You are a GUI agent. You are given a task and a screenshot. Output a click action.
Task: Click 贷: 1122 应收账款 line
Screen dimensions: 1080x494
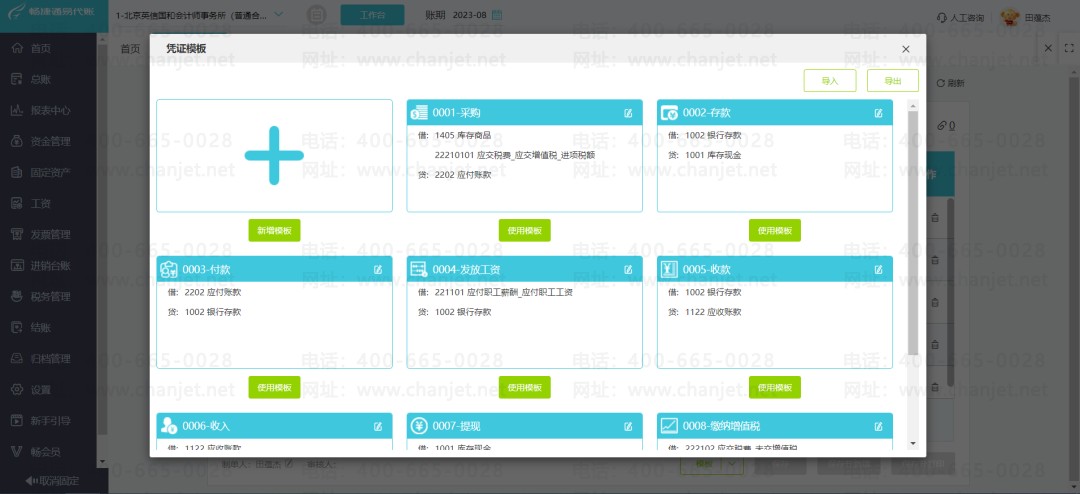tap(705, 312)
